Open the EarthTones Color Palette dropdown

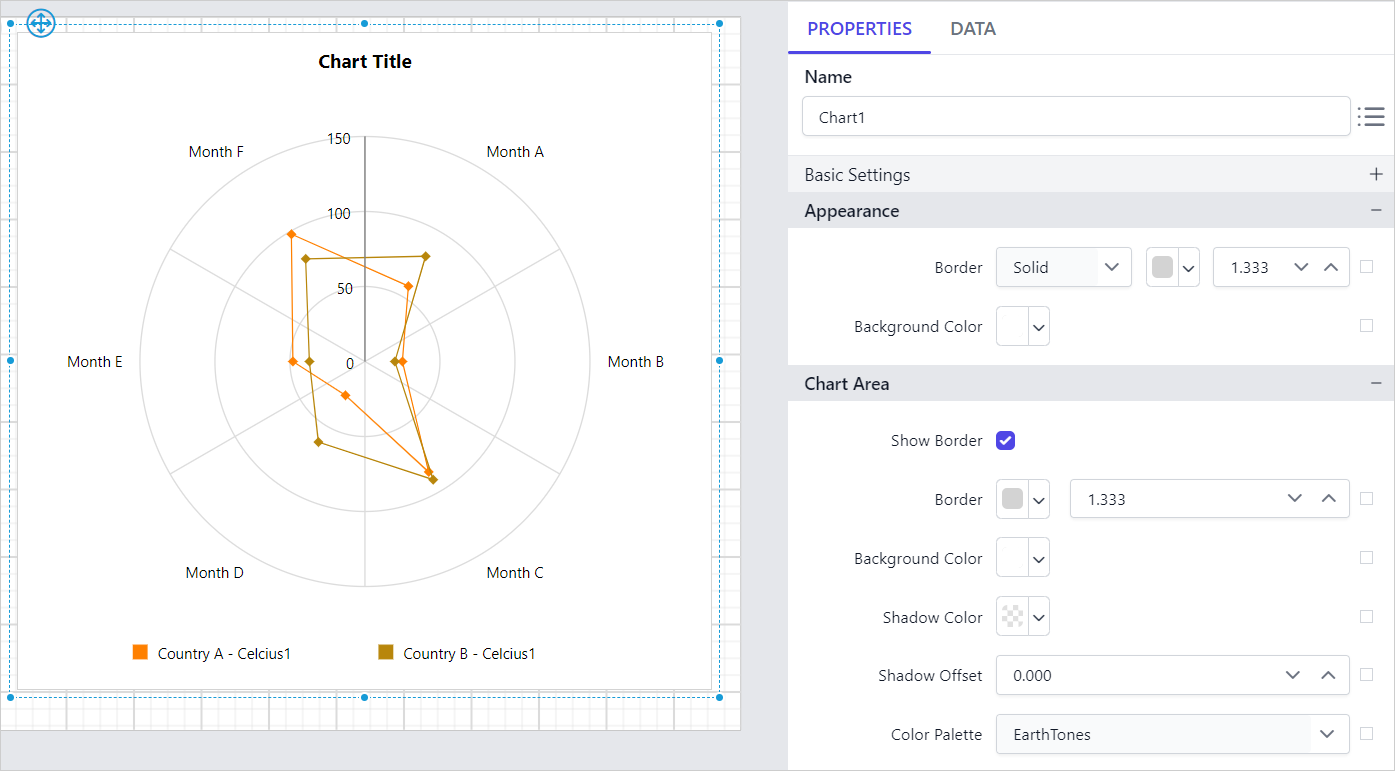click(1172, 734)
